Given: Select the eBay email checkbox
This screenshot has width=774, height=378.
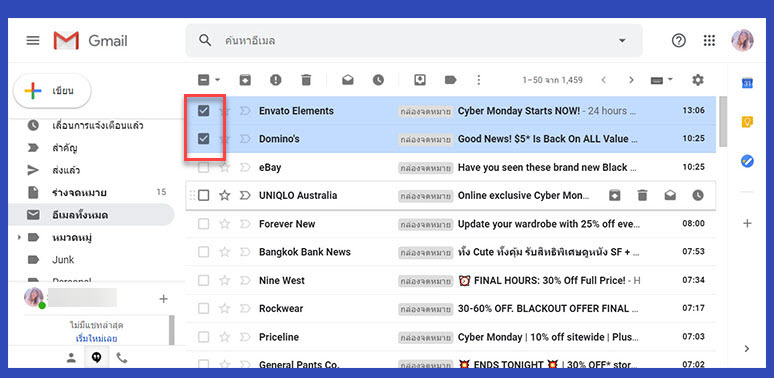Looking at the screenshot, I should (203, 168).
